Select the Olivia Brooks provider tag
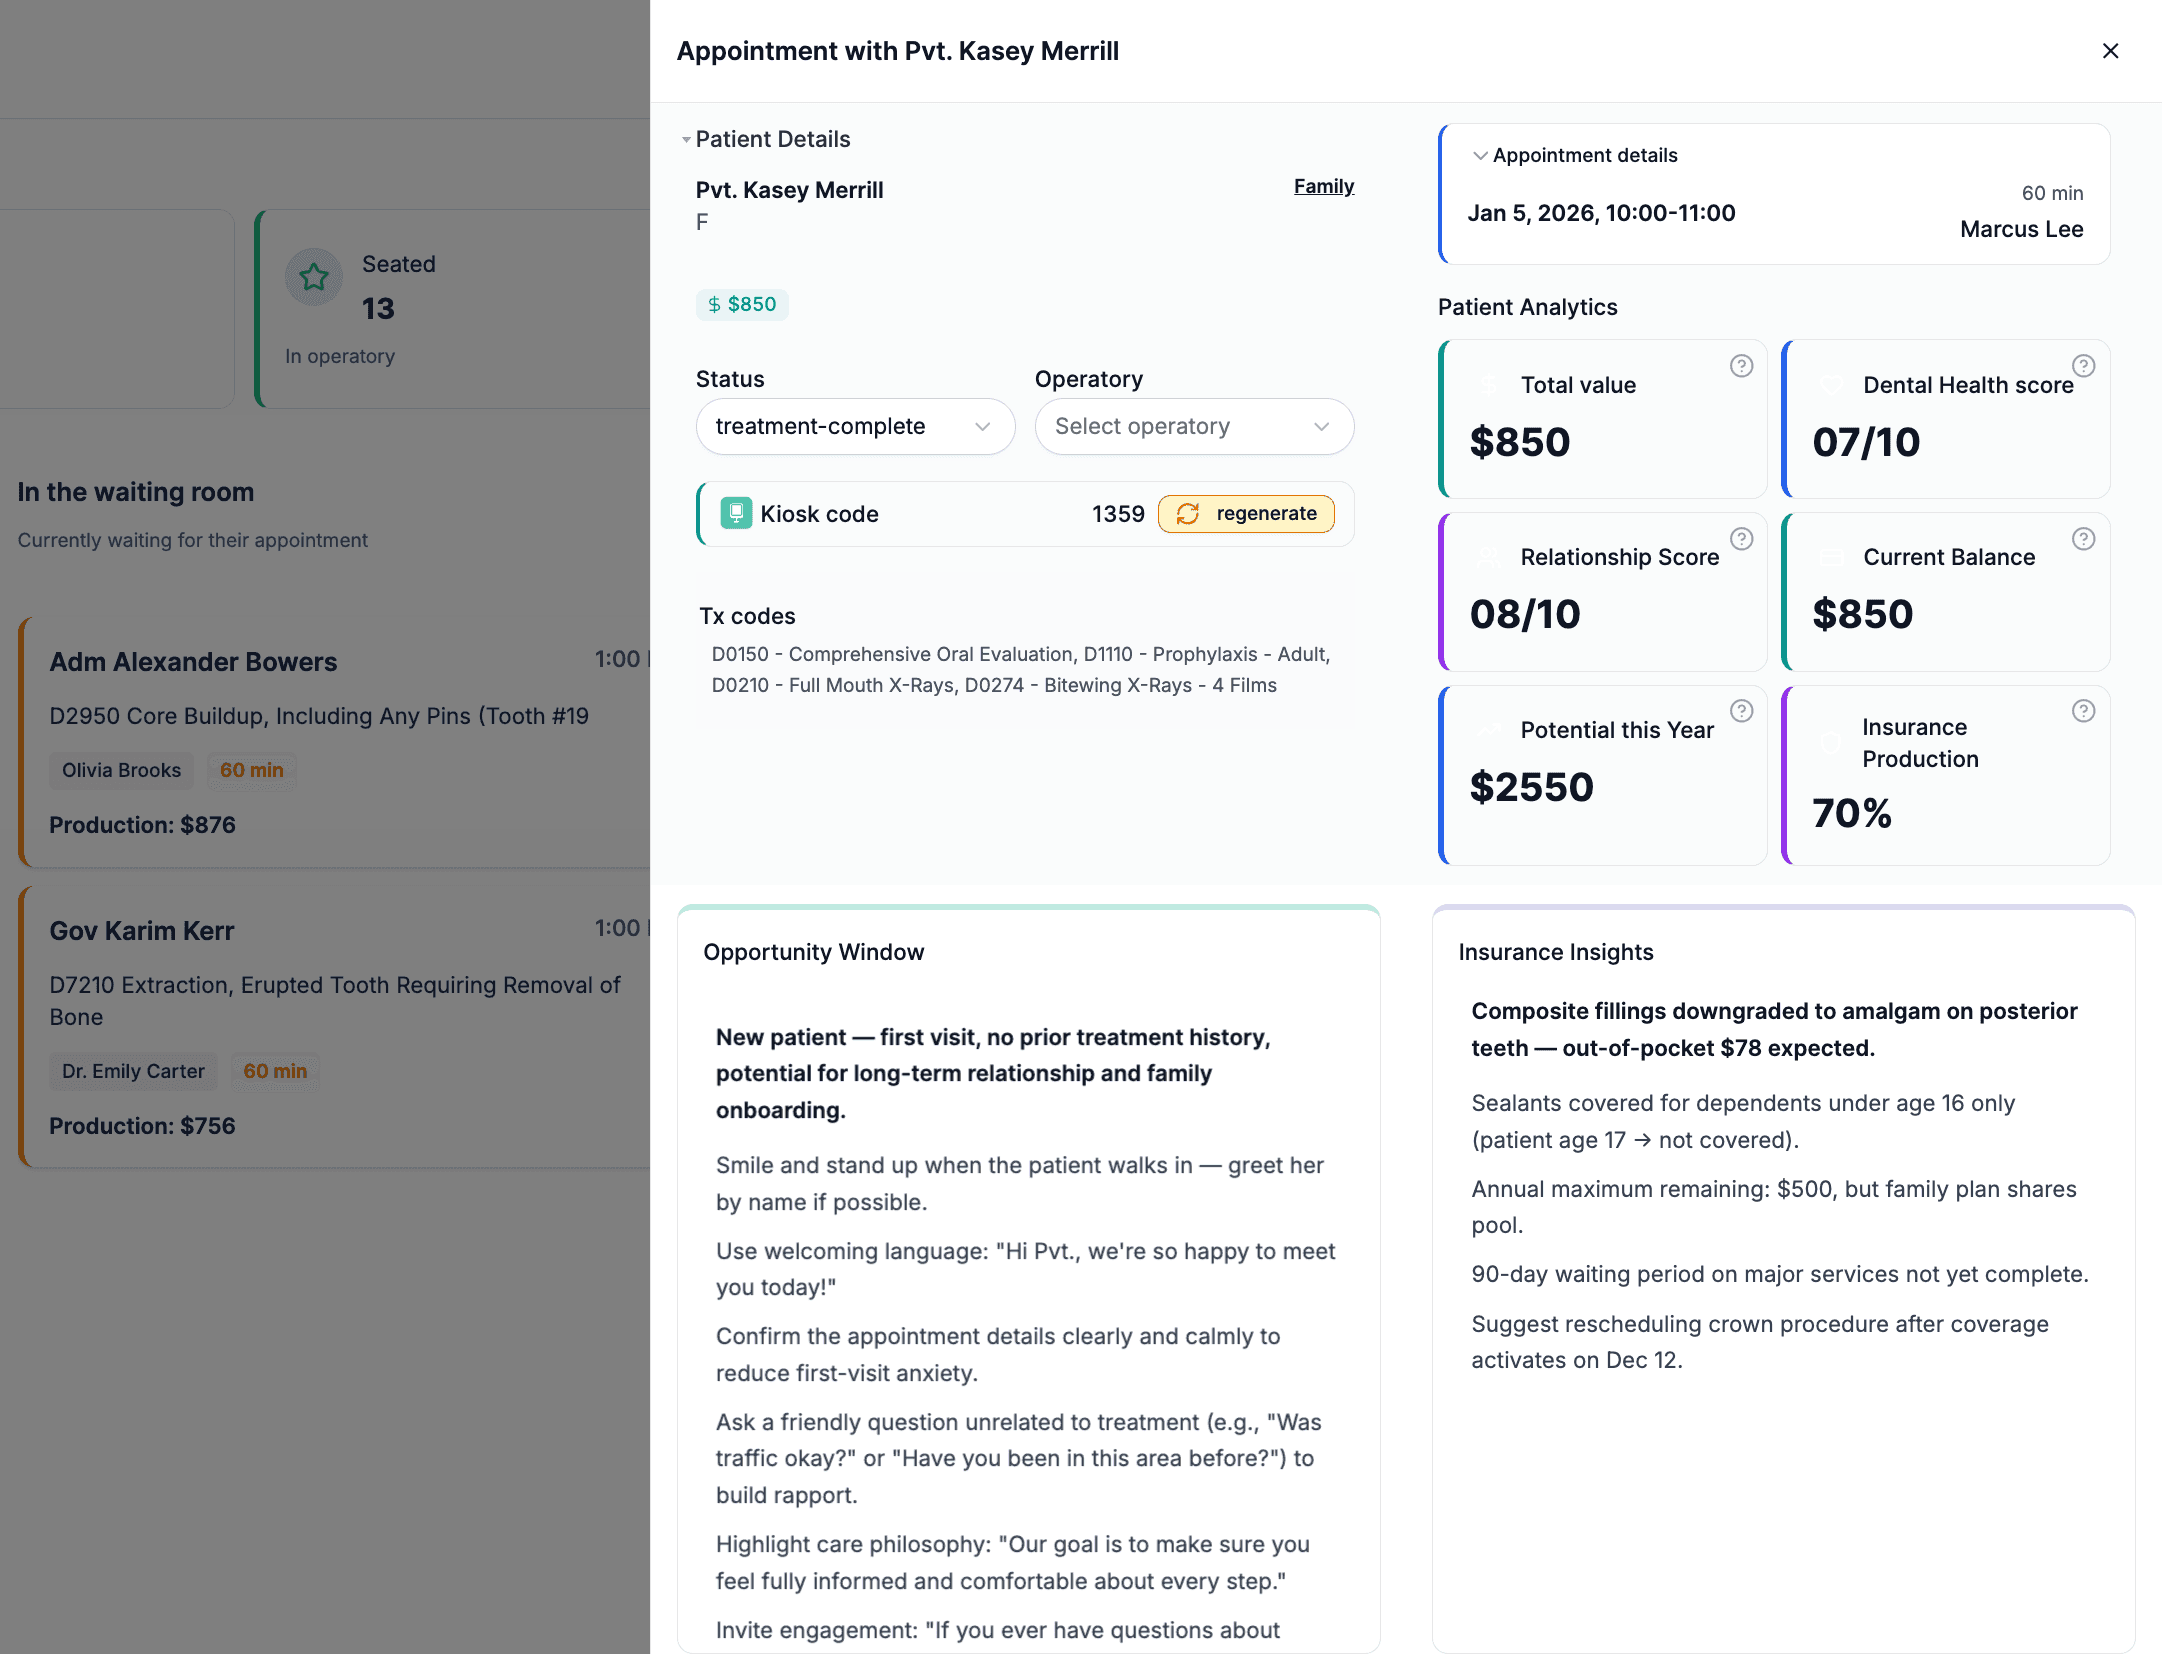The width and height of the screenshot is (2162, 1654). (121, 770)
